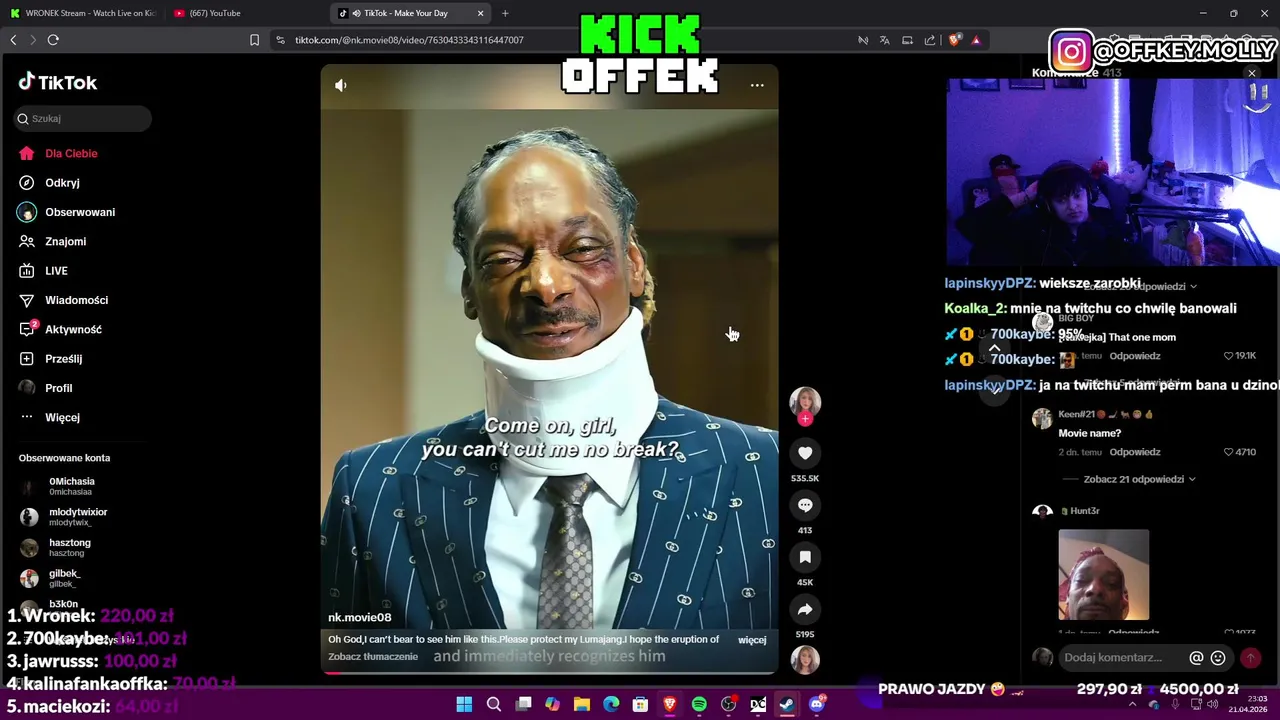The image size is (1280, 720).
Task: Follow the creator with the red plus badge
Action: [x=805, y=419]
